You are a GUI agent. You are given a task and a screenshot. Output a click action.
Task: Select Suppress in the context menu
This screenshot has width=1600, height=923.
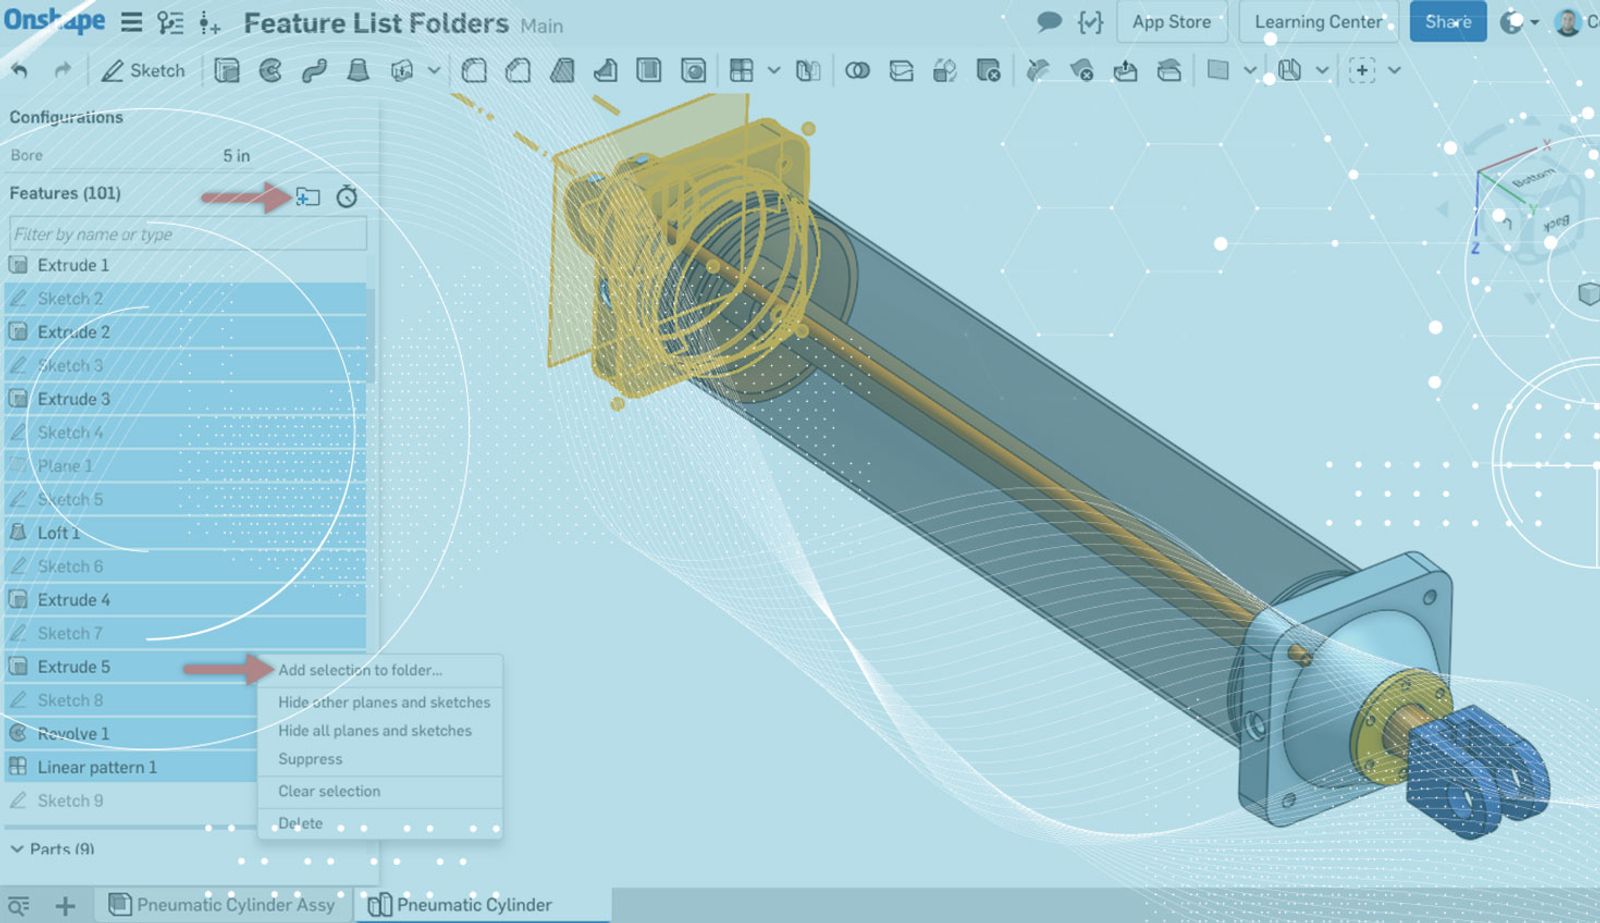pyautogui.click(x=310, y=759)
